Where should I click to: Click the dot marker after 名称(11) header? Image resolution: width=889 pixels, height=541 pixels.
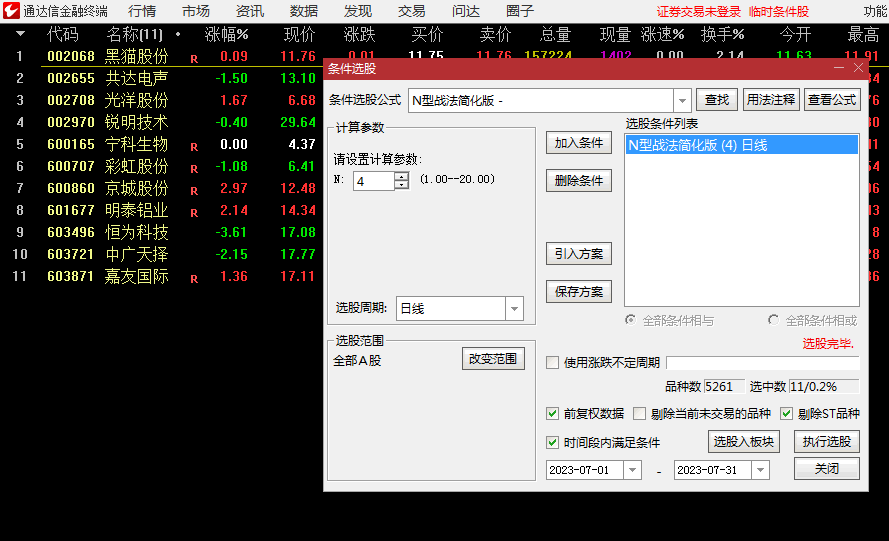(178, 35)
